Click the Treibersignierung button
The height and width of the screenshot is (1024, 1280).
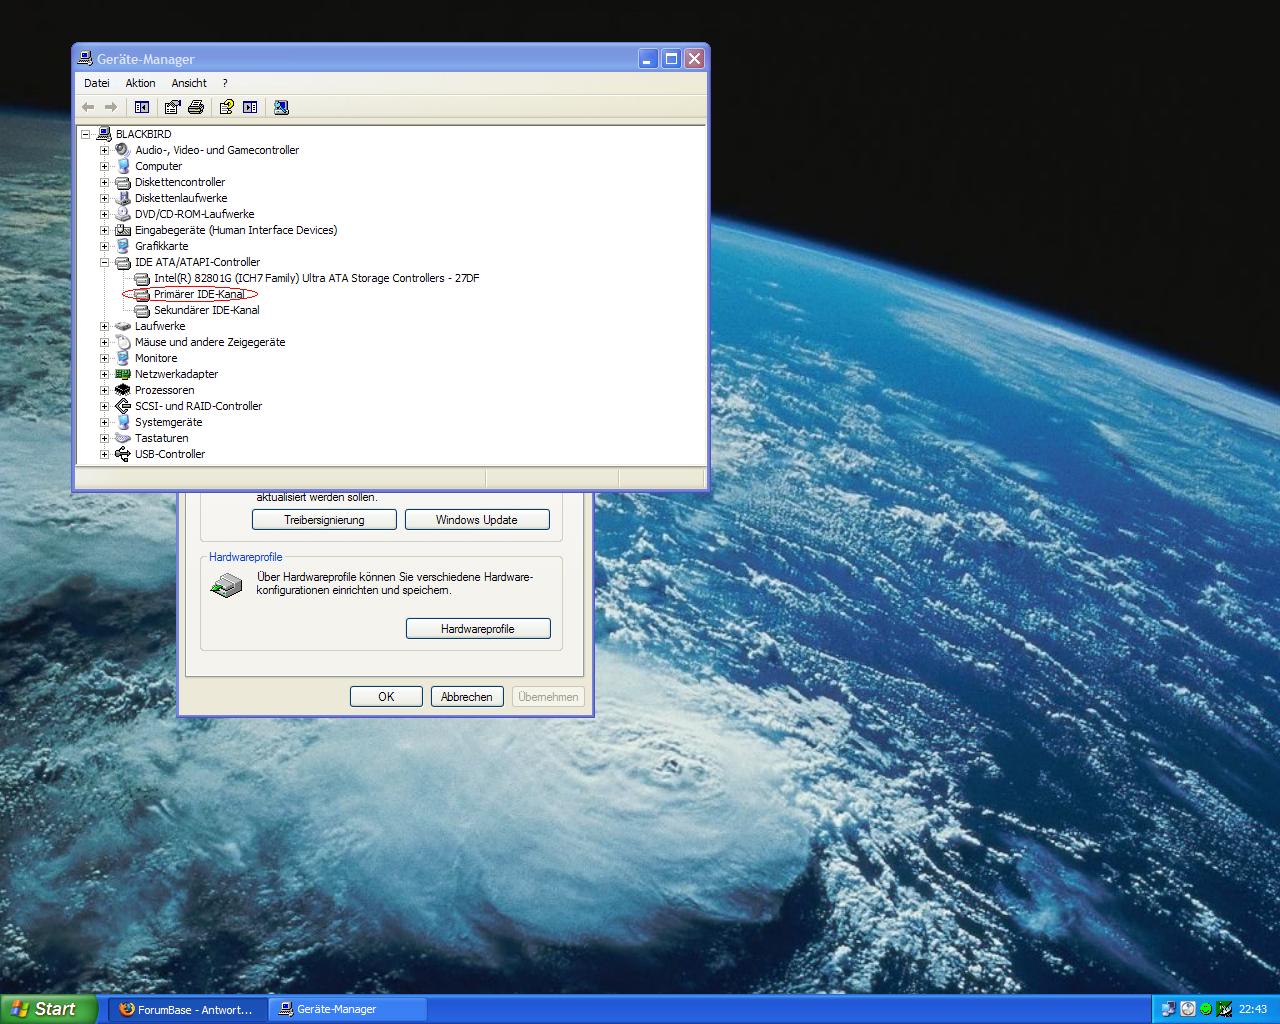[324, 520]
